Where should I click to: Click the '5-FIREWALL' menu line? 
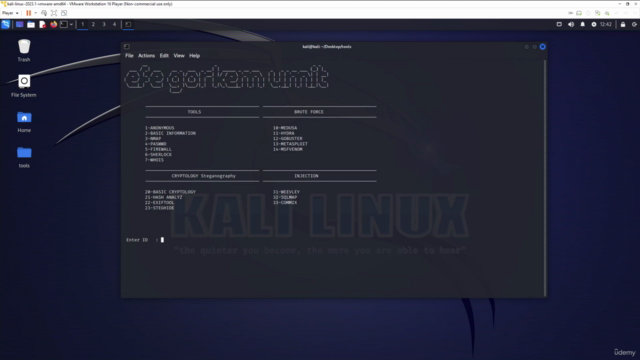coord(158,149)
